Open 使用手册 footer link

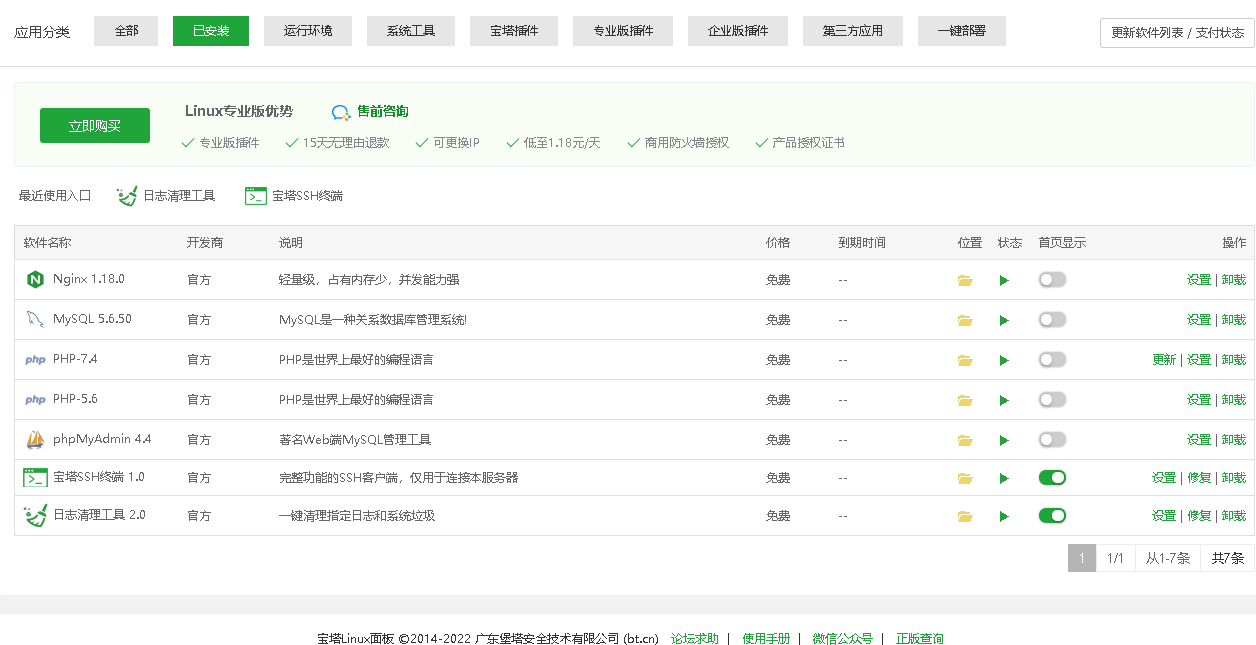[766, 639]
